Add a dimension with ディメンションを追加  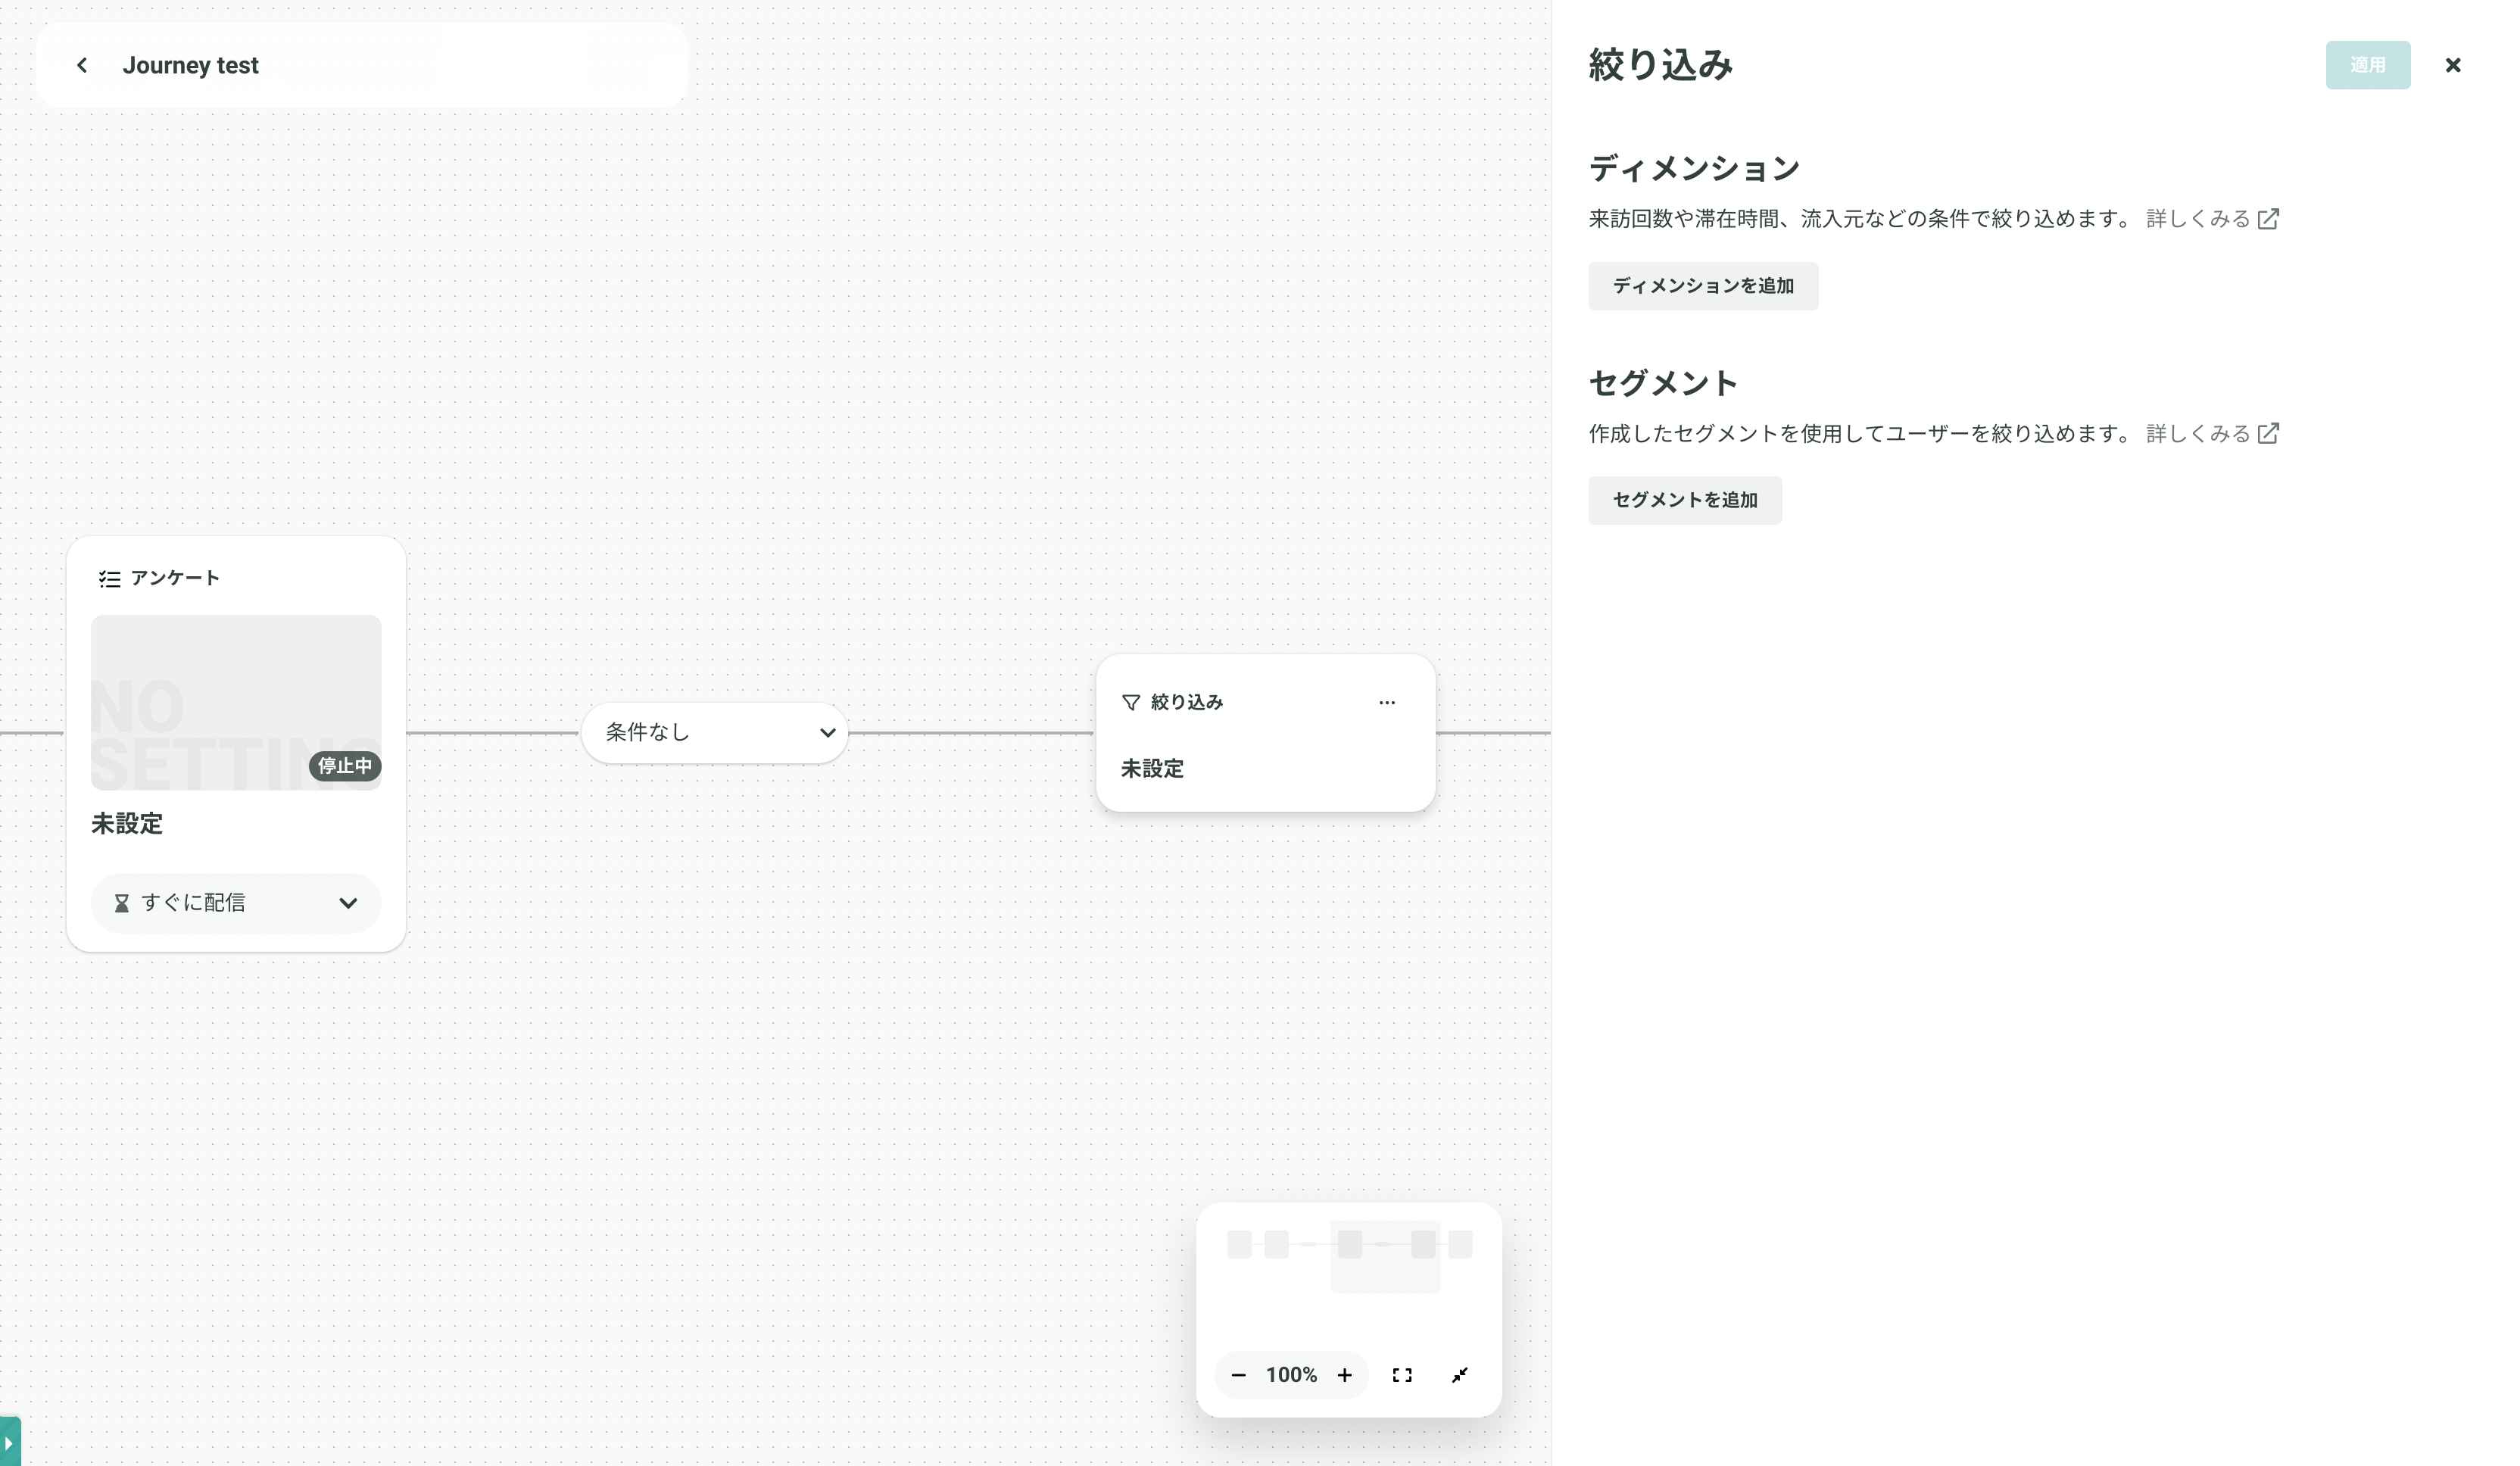tap(1702, 286)
